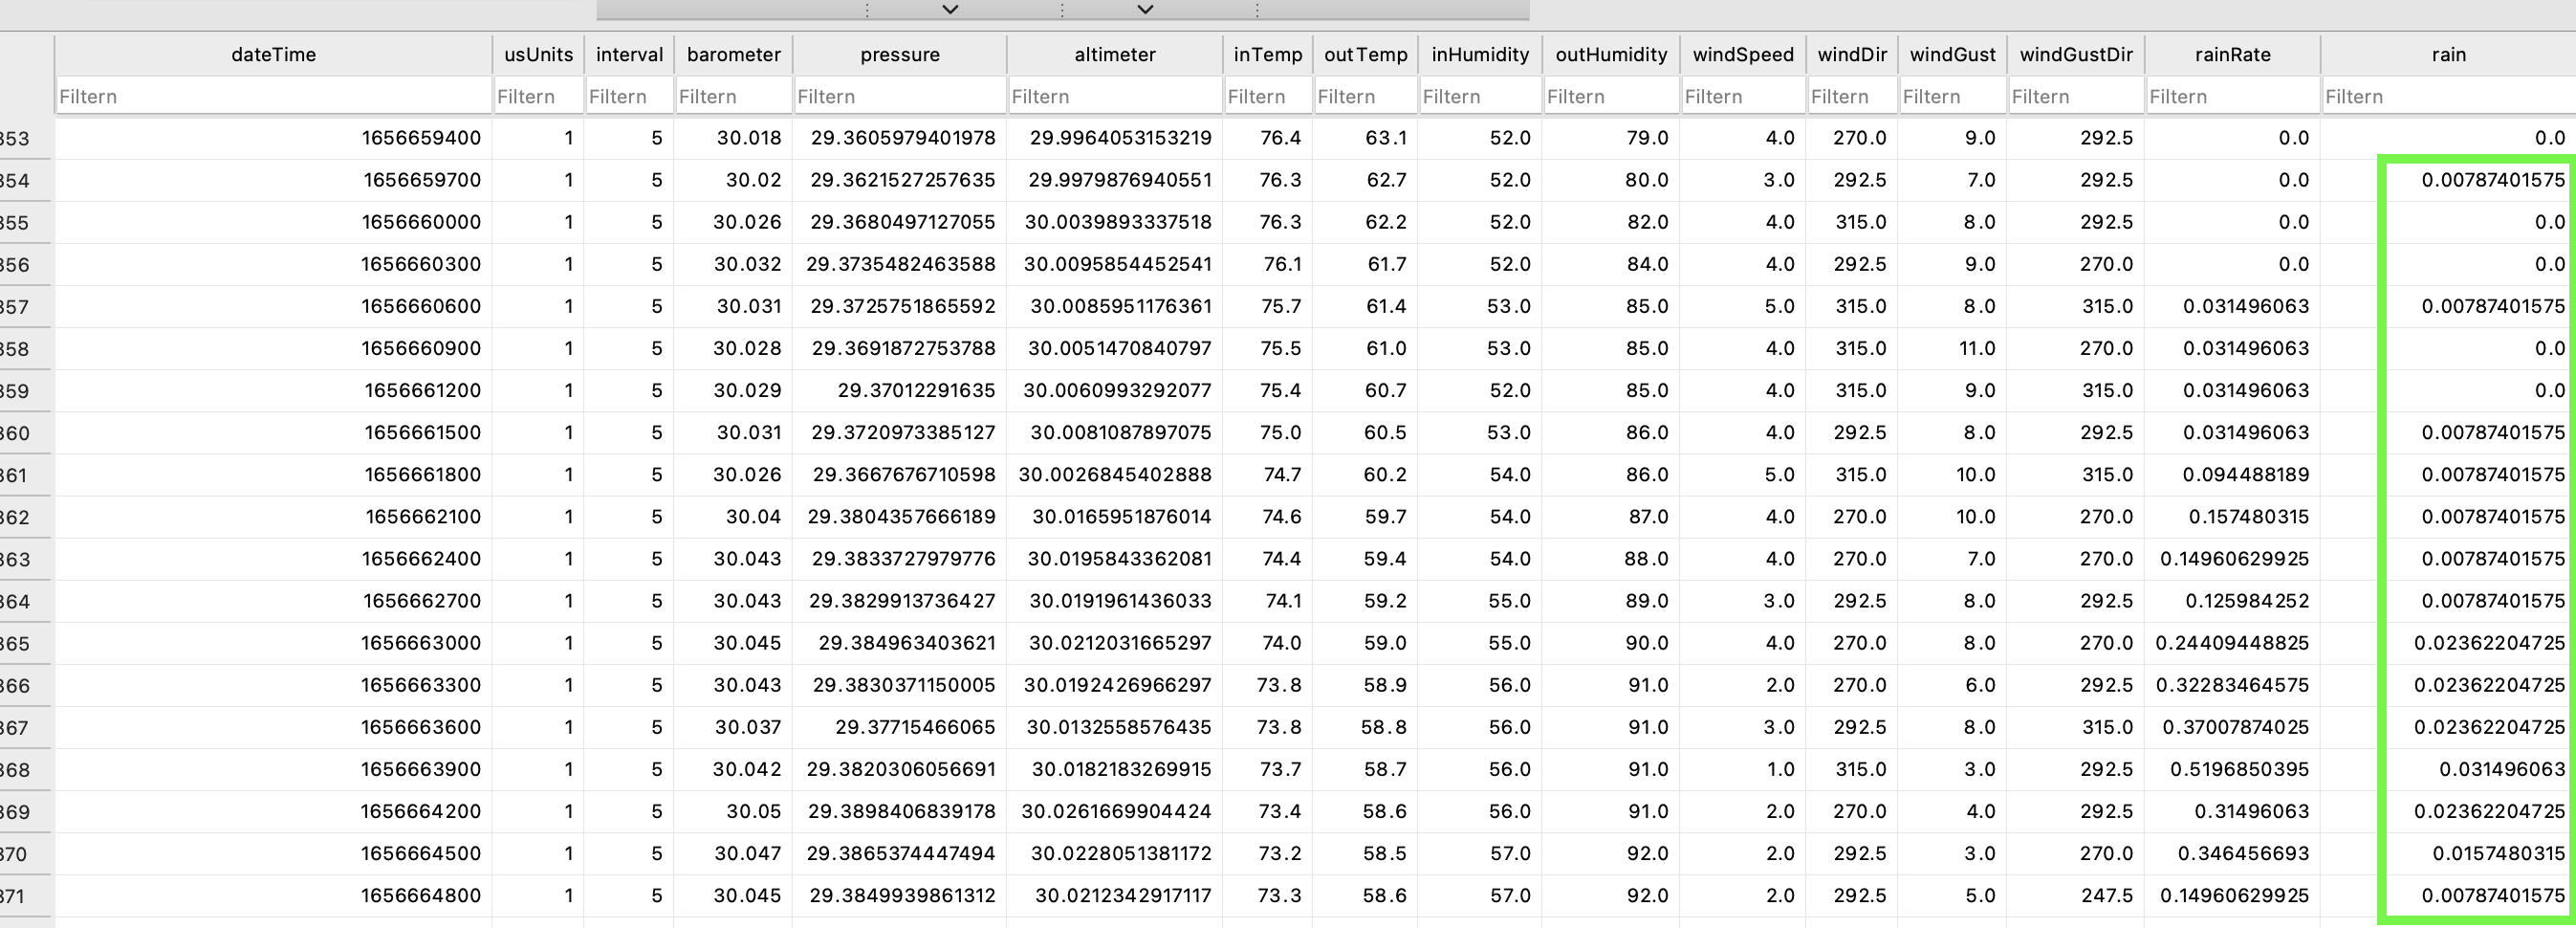Click the interval column header
Viewport: 2576px width, 928px height.
click(629, 54)
